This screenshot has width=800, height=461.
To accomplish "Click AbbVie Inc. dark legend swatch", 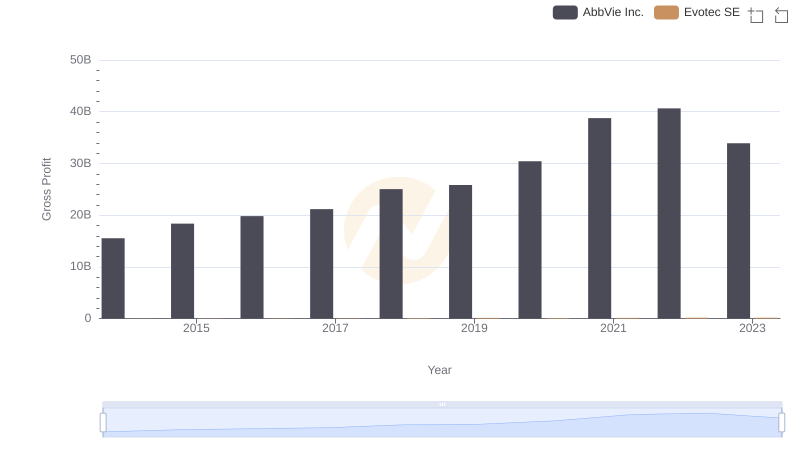I will [x=565, y=12].
